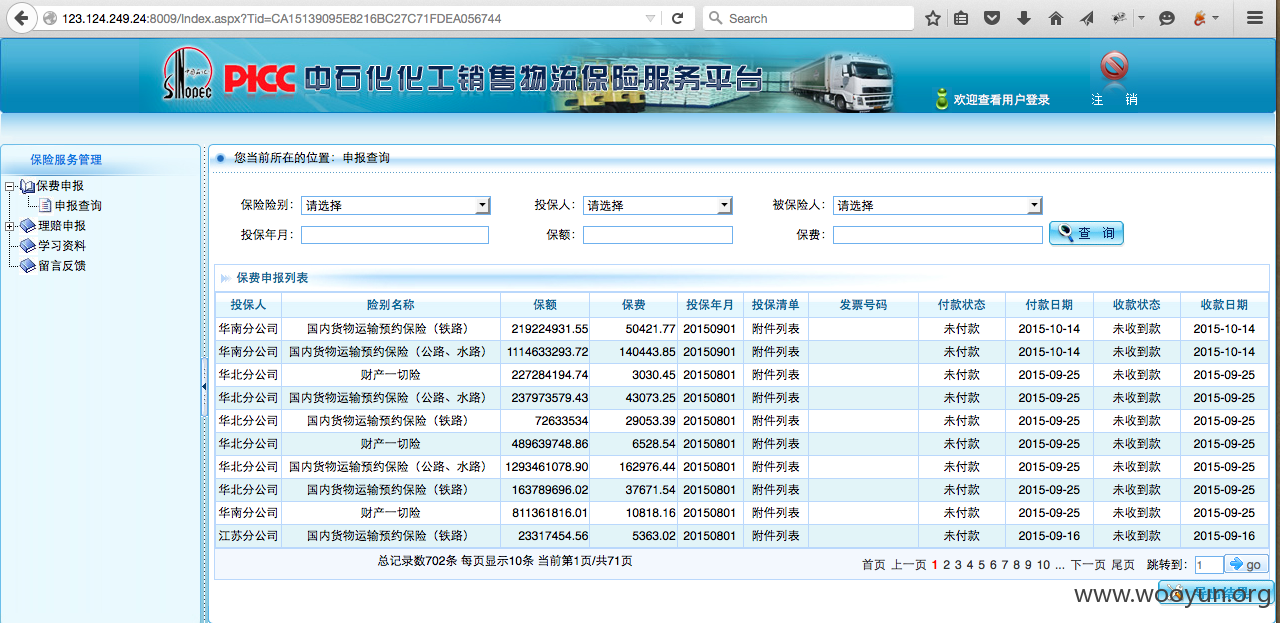Click the 学习资料 stack icon

[27, 246]
